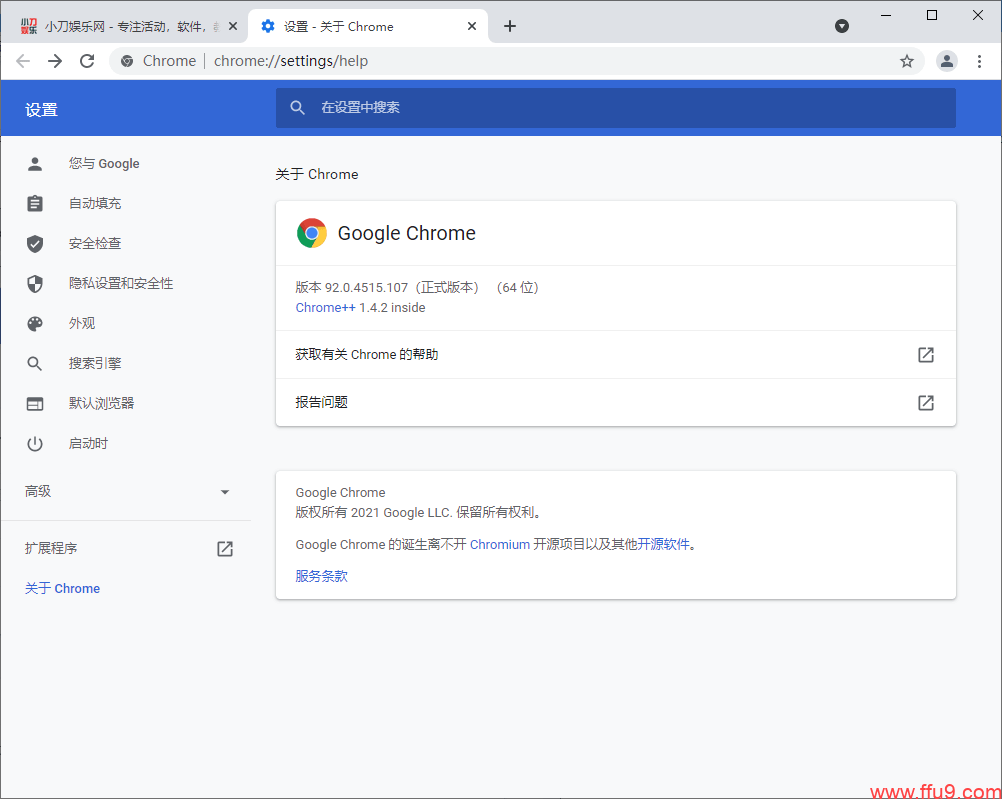Click the address bar URL chrome://settings/help

click(291, 61)
